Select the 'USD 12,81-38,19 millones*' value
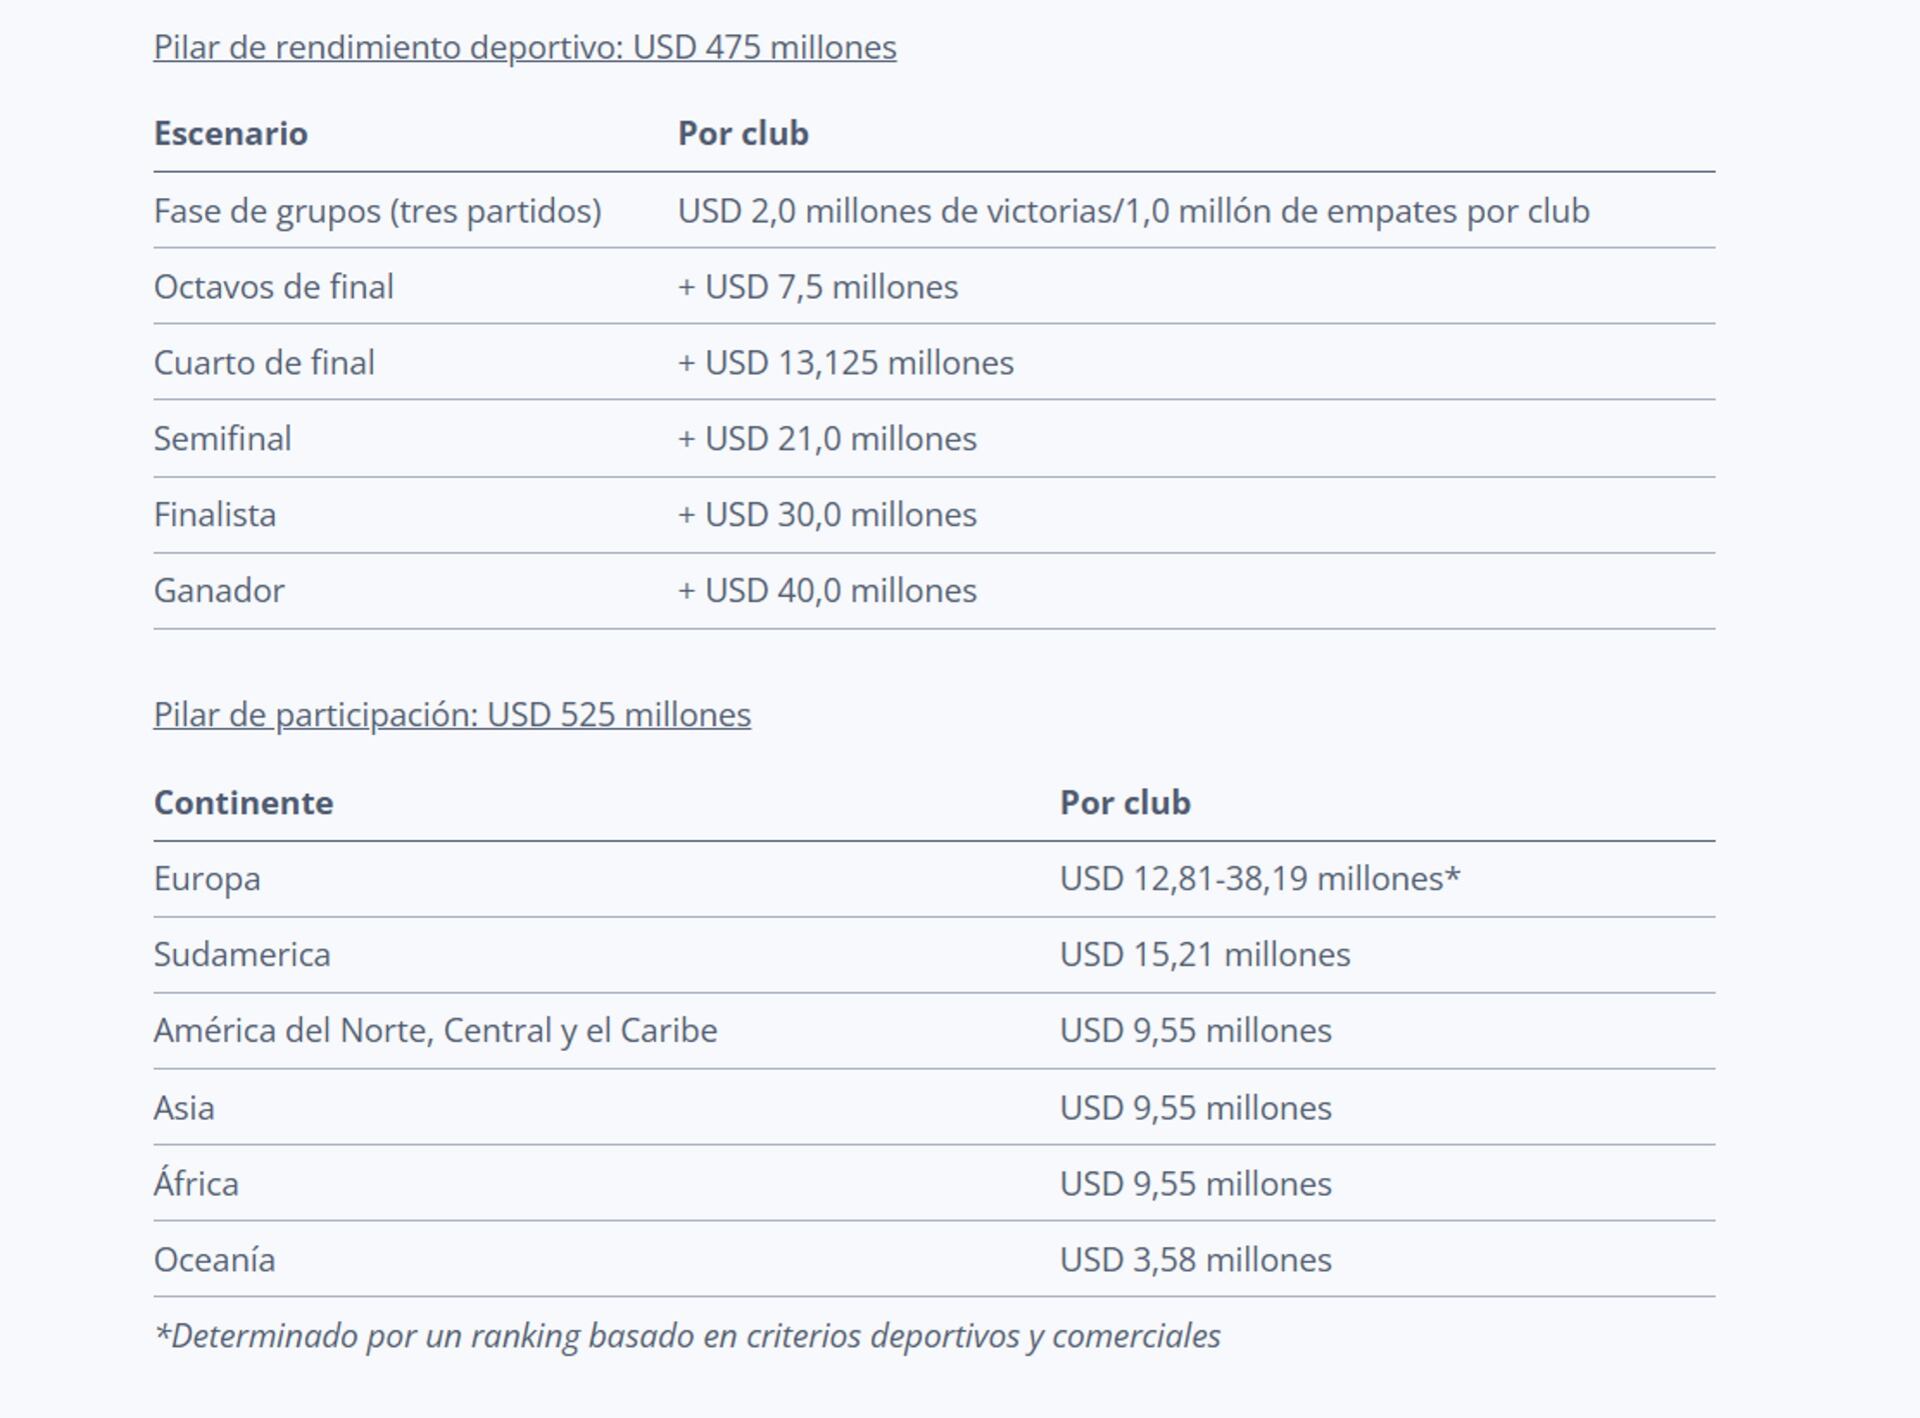 [1260, 879]
